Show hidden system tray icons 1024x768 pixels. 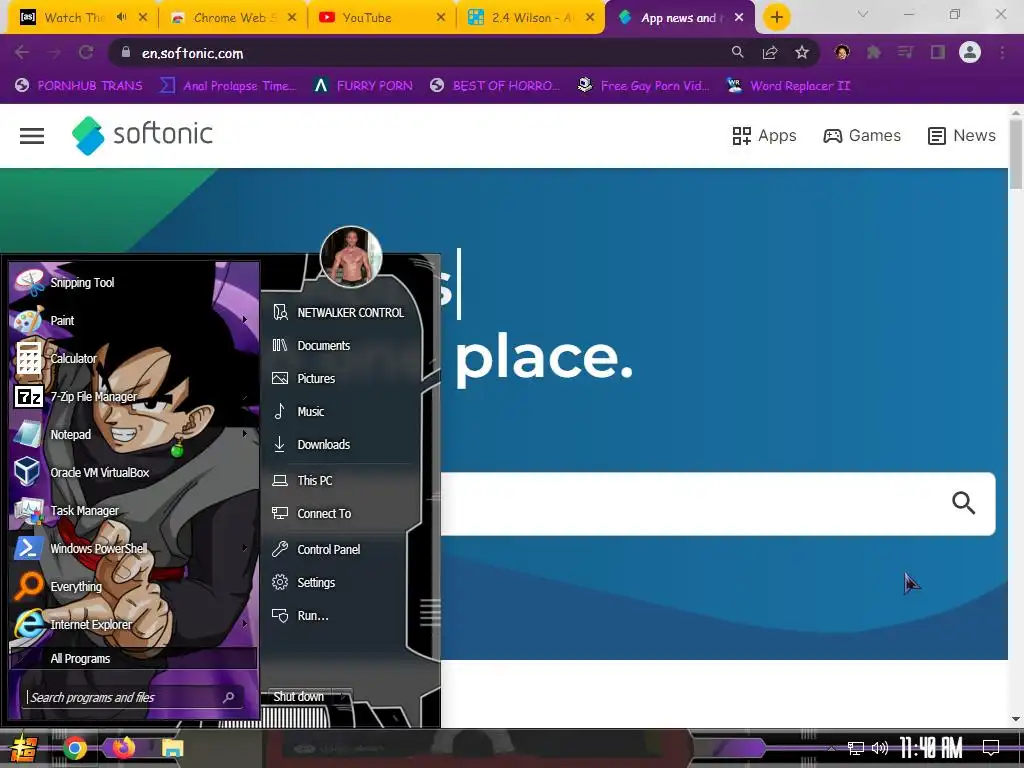click(831, 748)
